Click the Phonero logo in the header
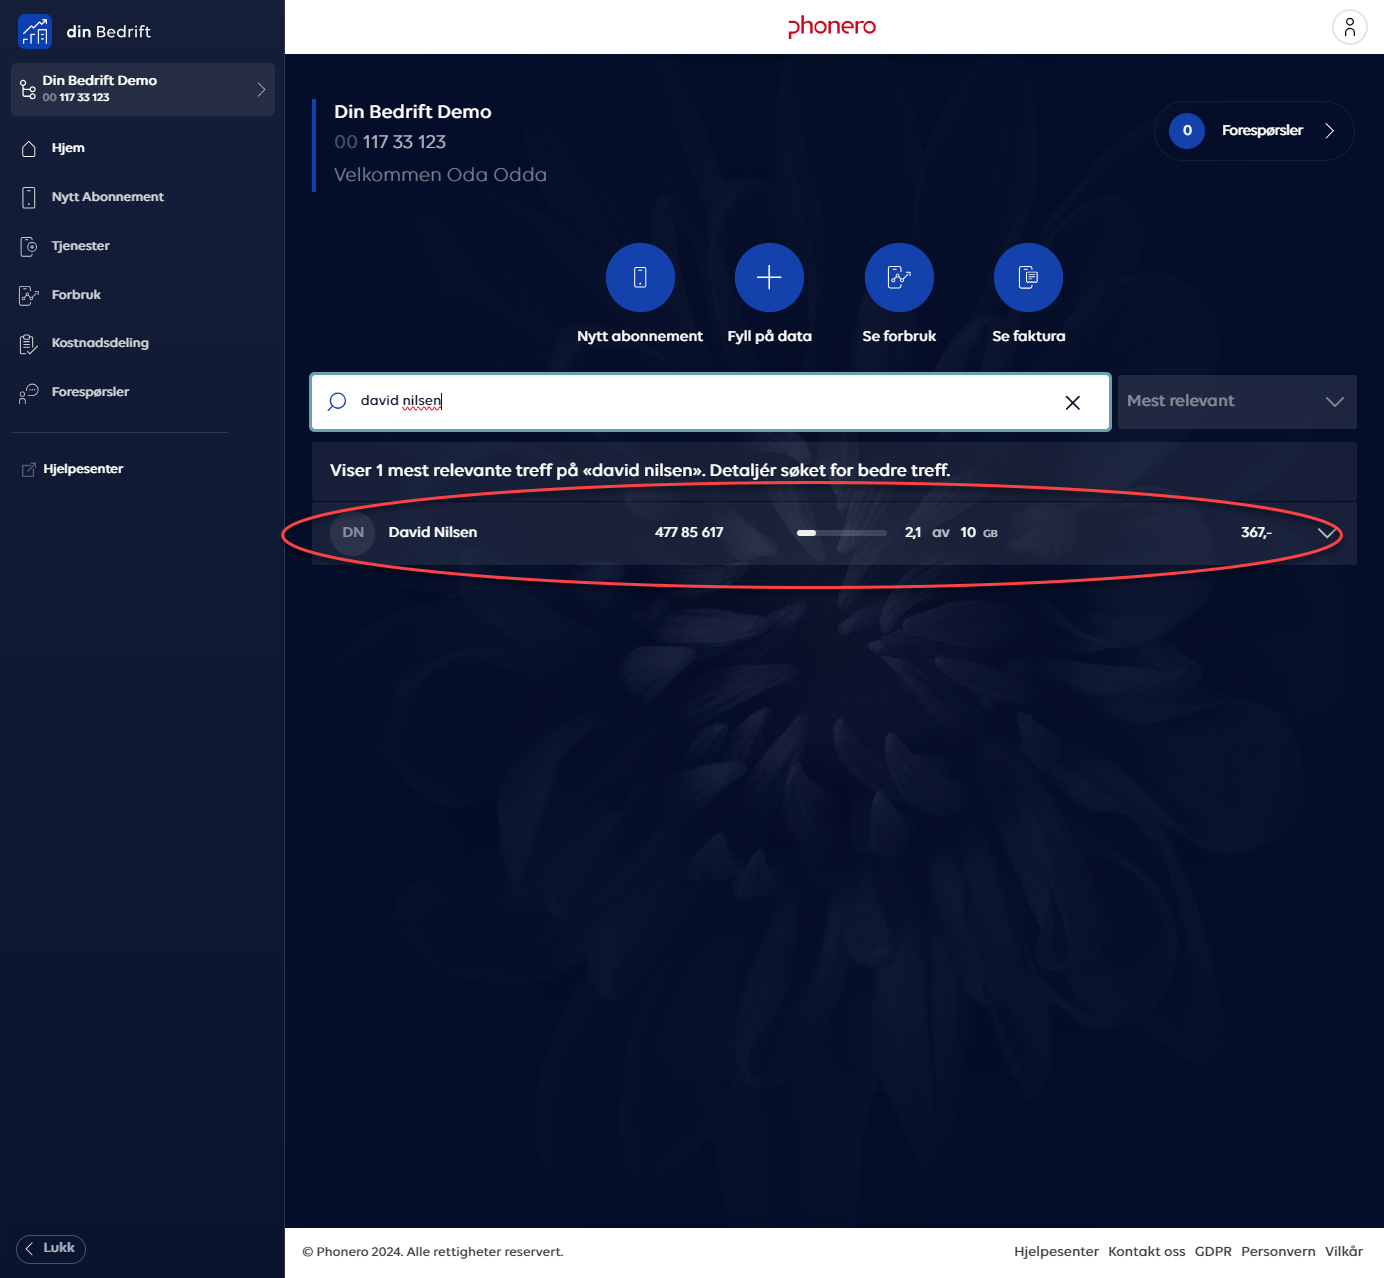 tap(832, 27)
